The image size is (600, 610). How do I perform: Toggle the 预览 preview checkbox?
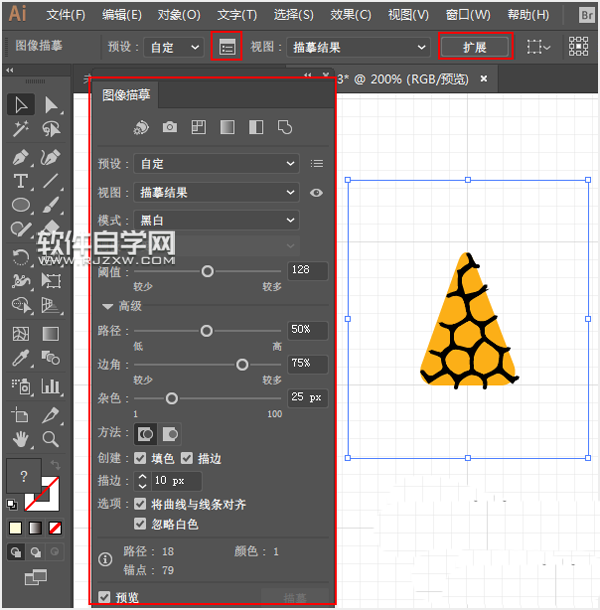(x=104, y=597)
